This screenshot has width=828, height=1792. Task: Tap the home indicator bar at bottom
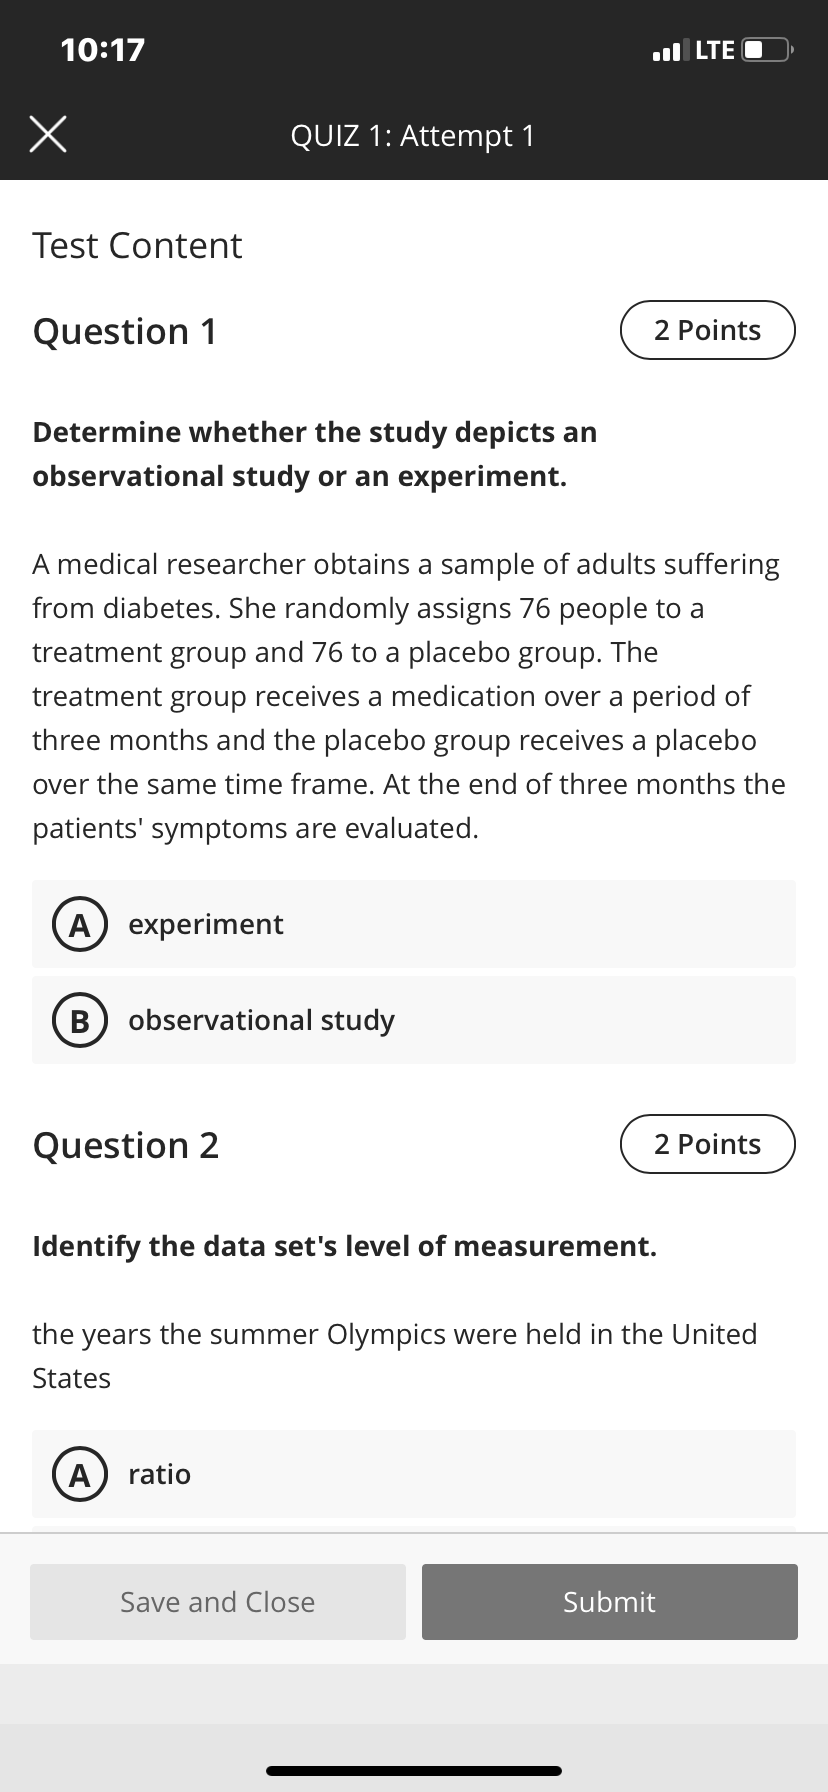click(414, 1771)
